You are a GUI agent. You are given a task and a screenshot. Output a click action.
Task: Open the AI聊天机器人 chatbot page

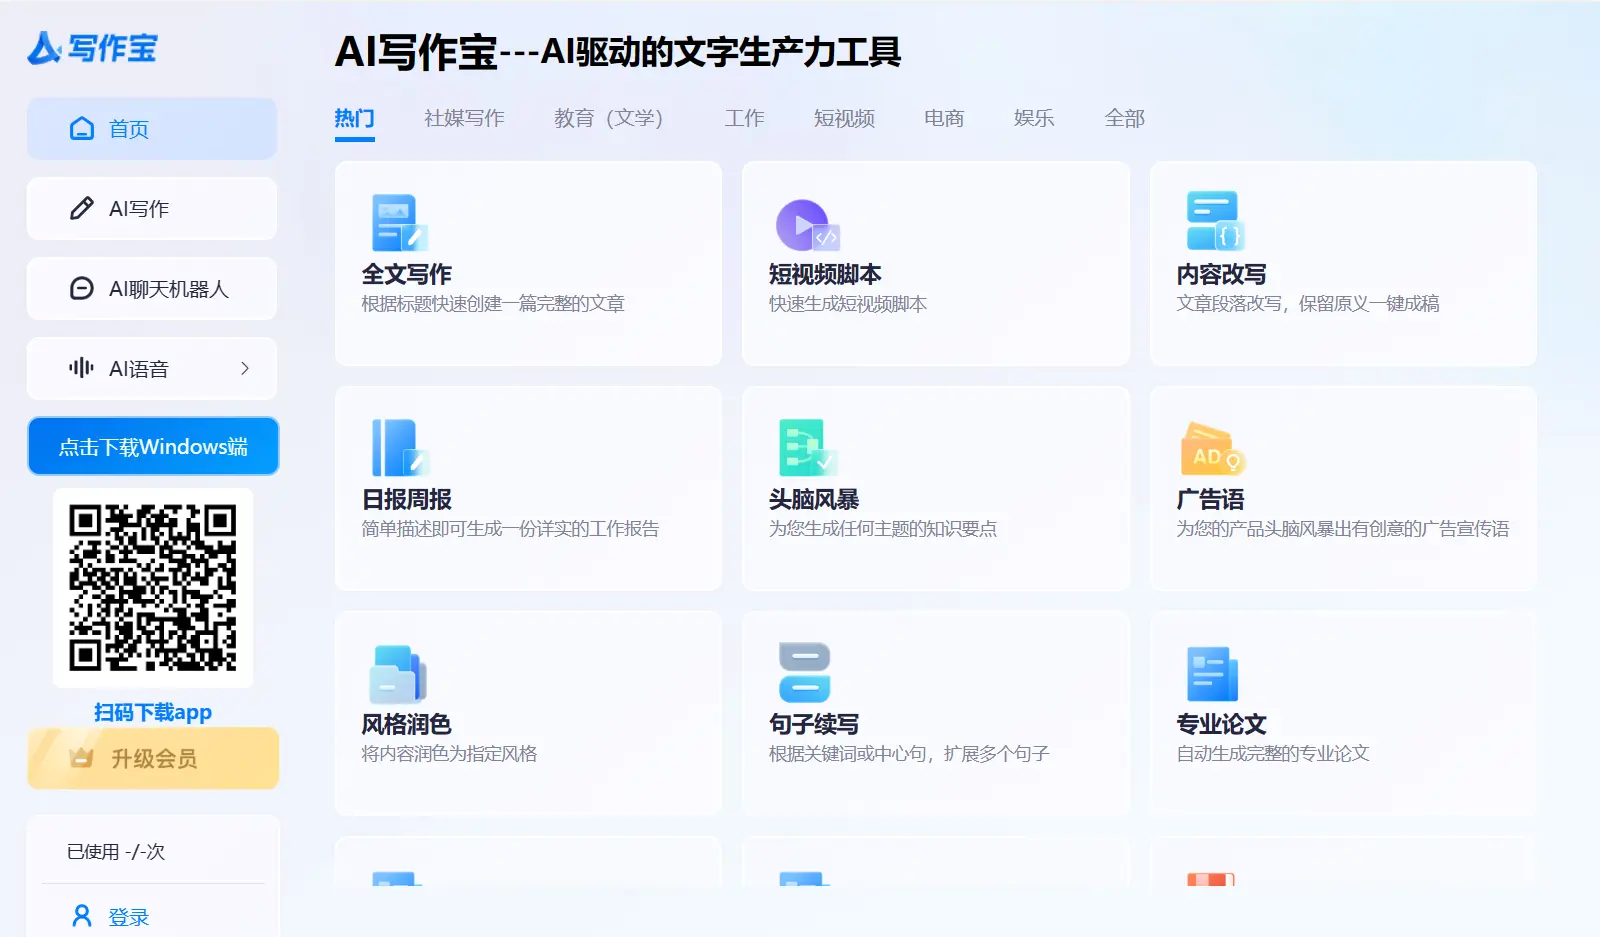tap(151, 288)
